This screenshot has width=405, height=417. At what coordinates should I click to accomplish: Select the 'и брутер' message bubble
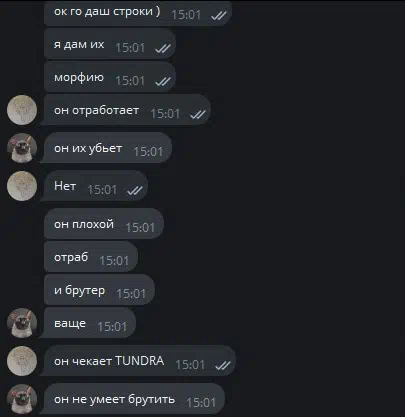click(x=99, y=290)
